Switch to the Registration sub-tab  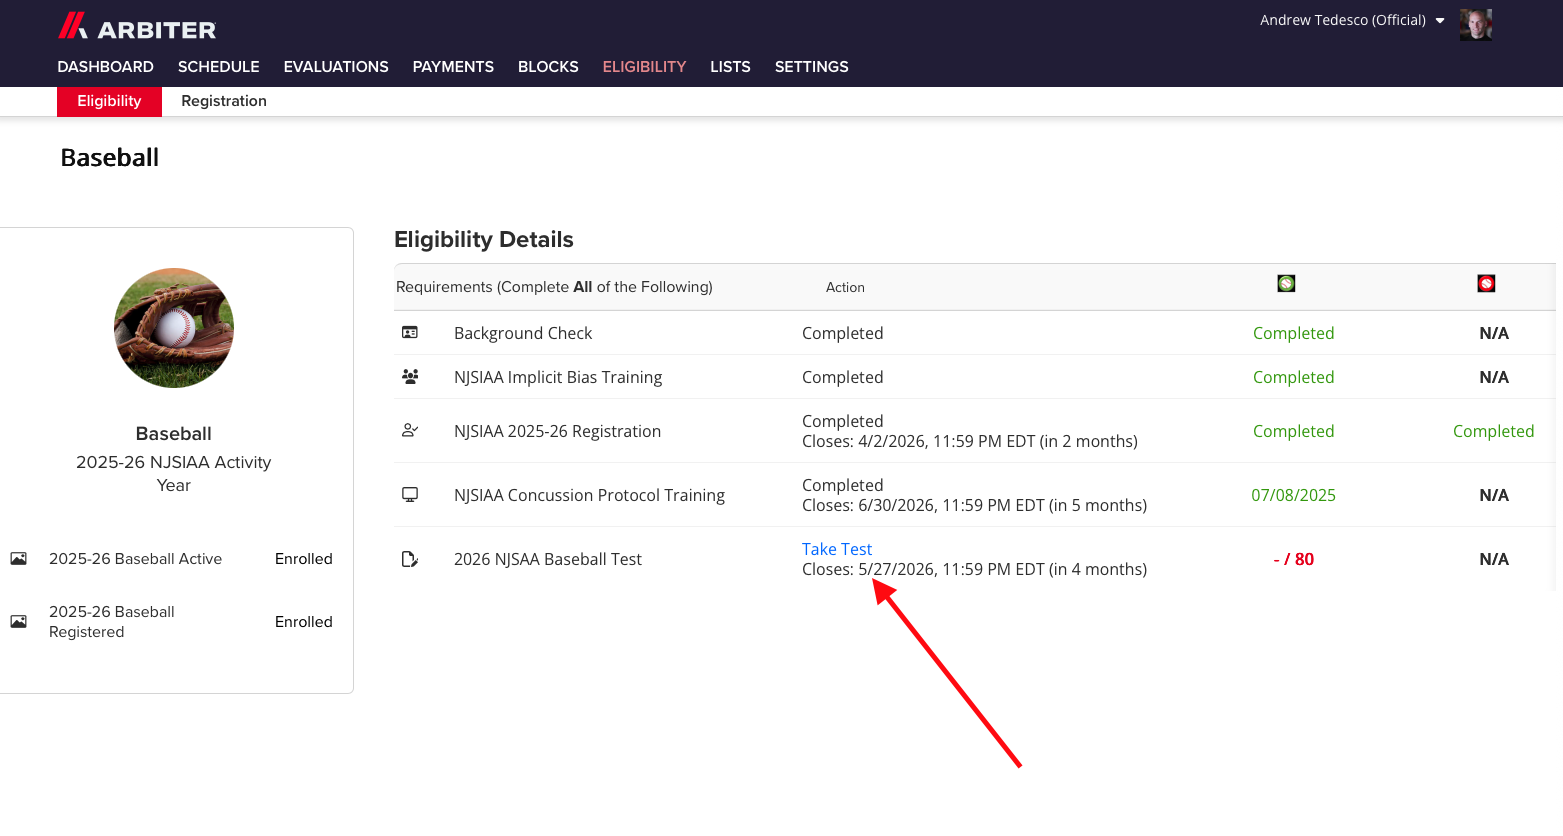pyautogui.click(x=224, y=101)
